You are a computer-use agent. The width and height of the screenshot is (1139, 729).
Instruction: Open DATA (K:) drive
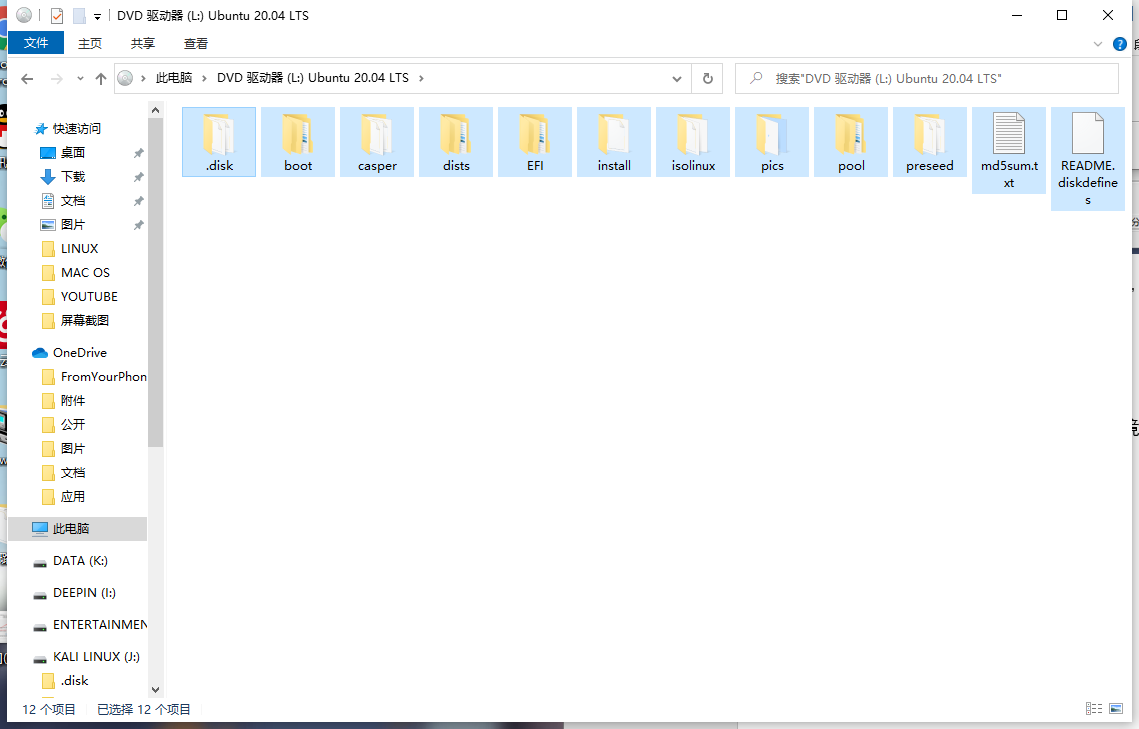click(80, 561)
